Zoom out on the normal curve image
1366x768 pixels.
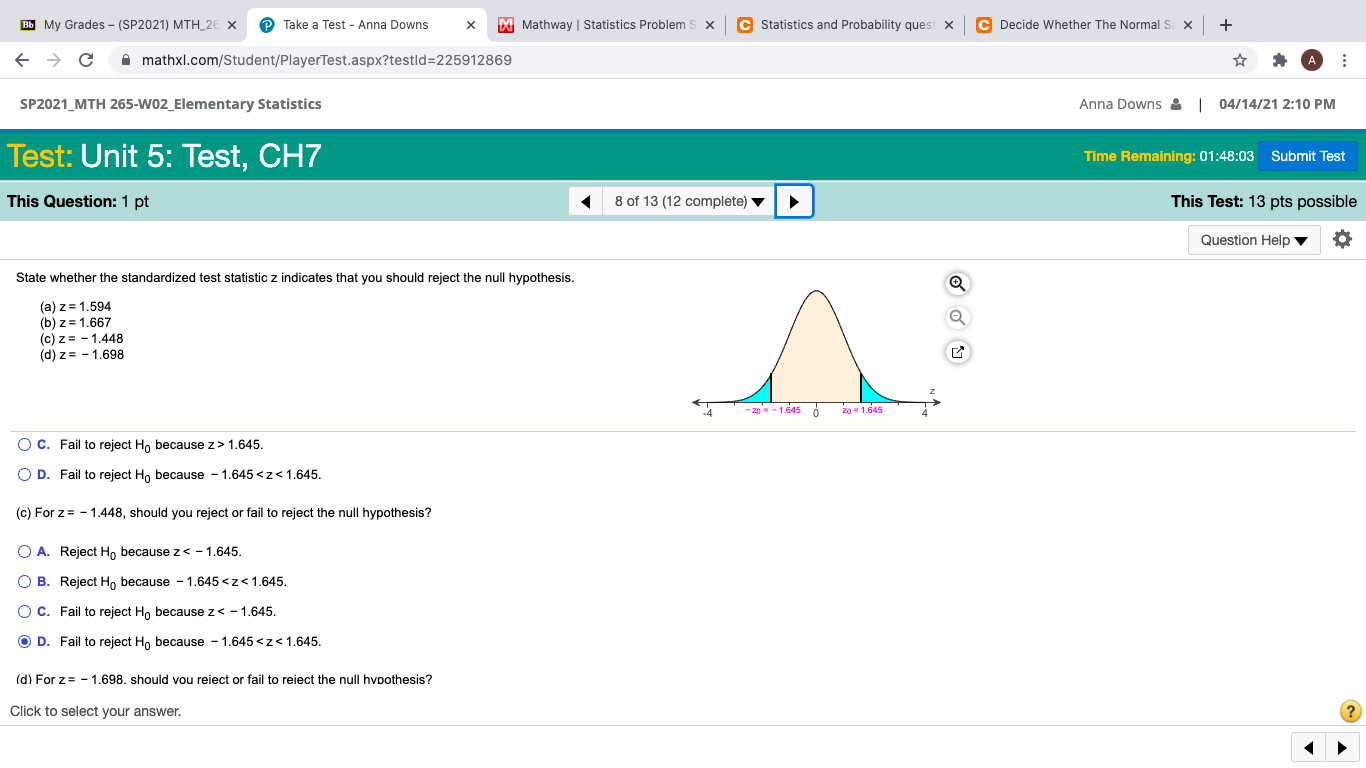(x=957, y=317)
